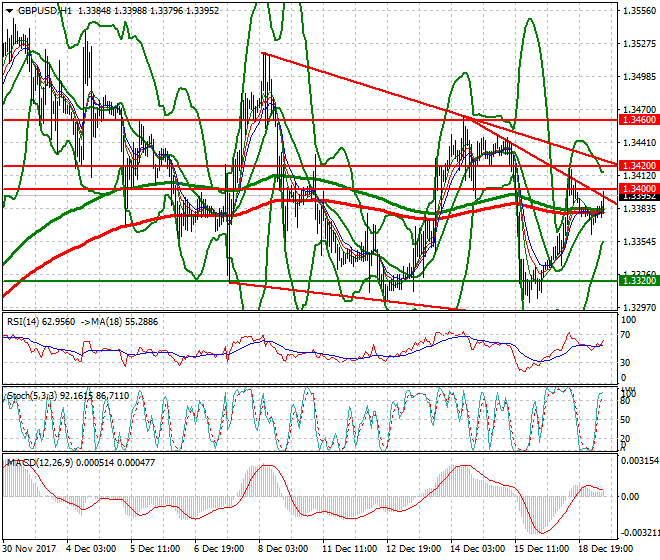
Task: Click the 15 Dec 11:00 time axis label
Action: tap(542, 549)
